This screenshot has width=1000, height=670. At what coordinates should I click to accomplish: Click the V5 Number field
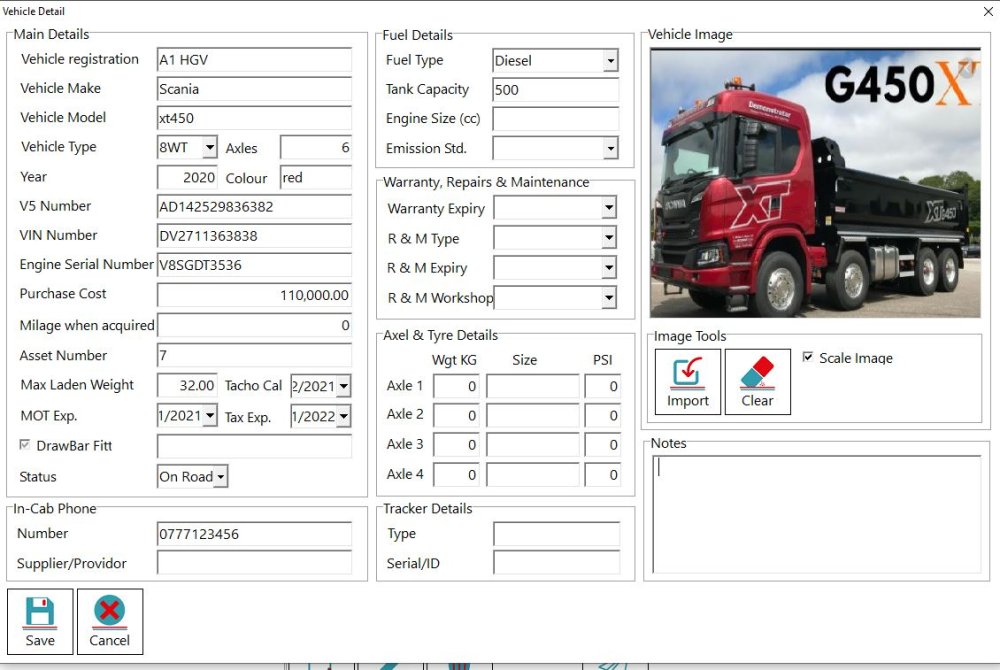254,207
